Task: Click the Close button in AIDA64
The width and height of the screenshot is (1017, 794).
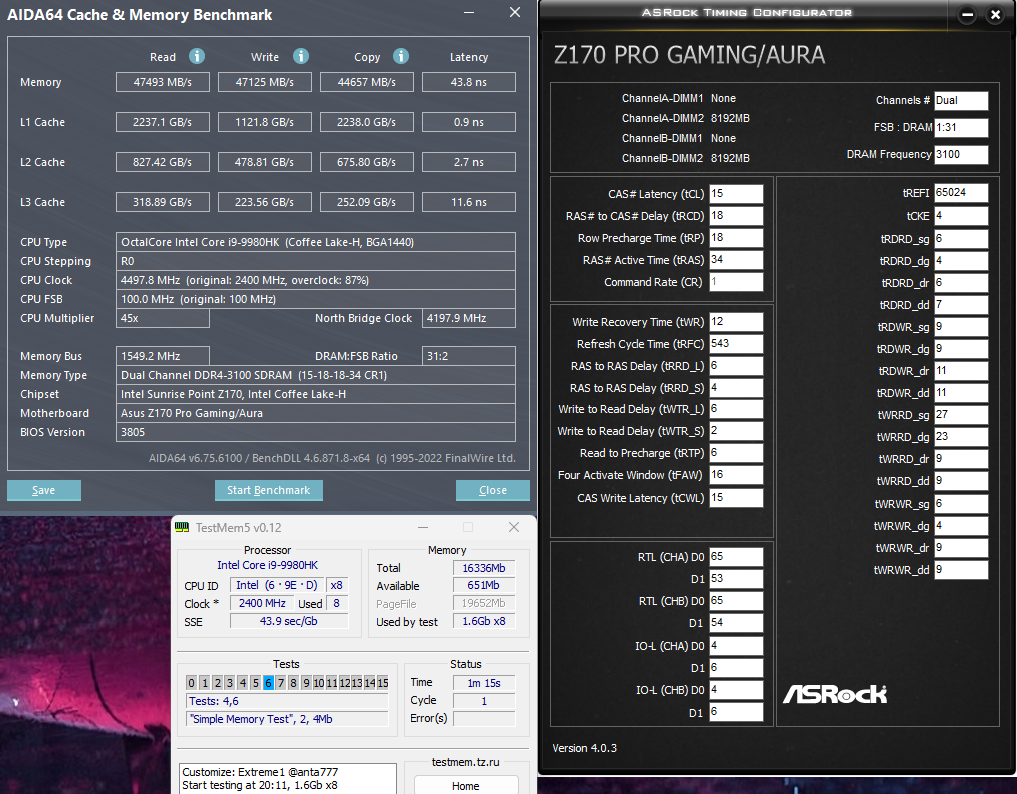Action: pos(493,490)
